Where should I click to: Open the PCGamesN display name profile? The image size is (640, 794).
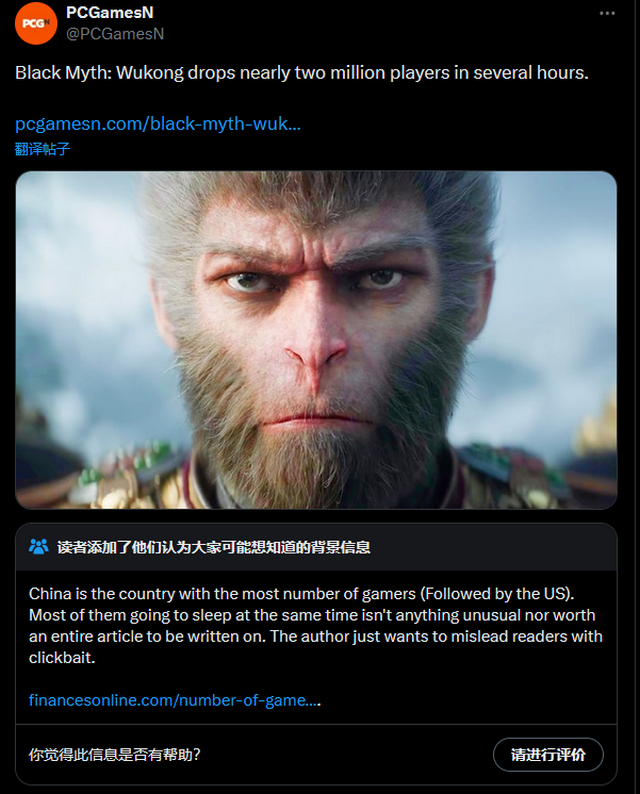pyautogui.click(x=109, y=12)
